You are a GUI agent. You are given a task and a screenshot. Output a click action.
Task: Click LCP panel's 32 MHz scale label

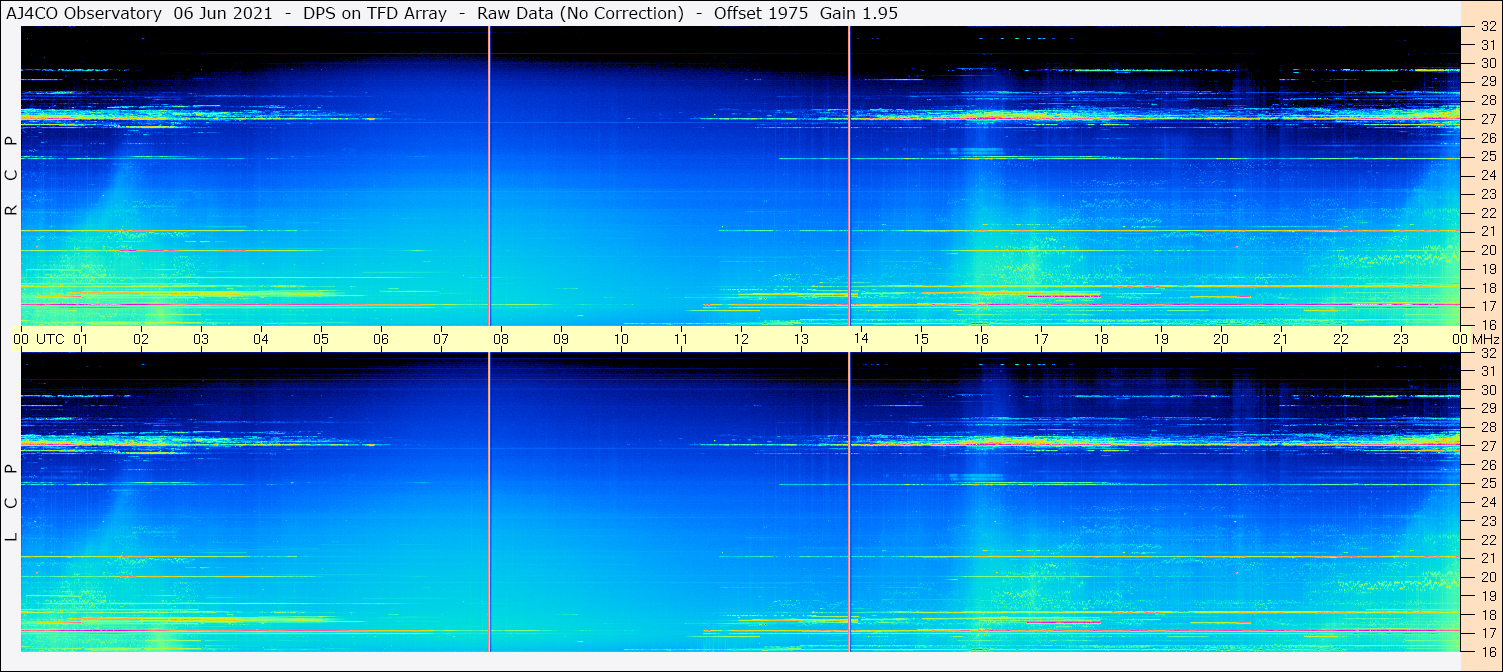pos(1488,353)
